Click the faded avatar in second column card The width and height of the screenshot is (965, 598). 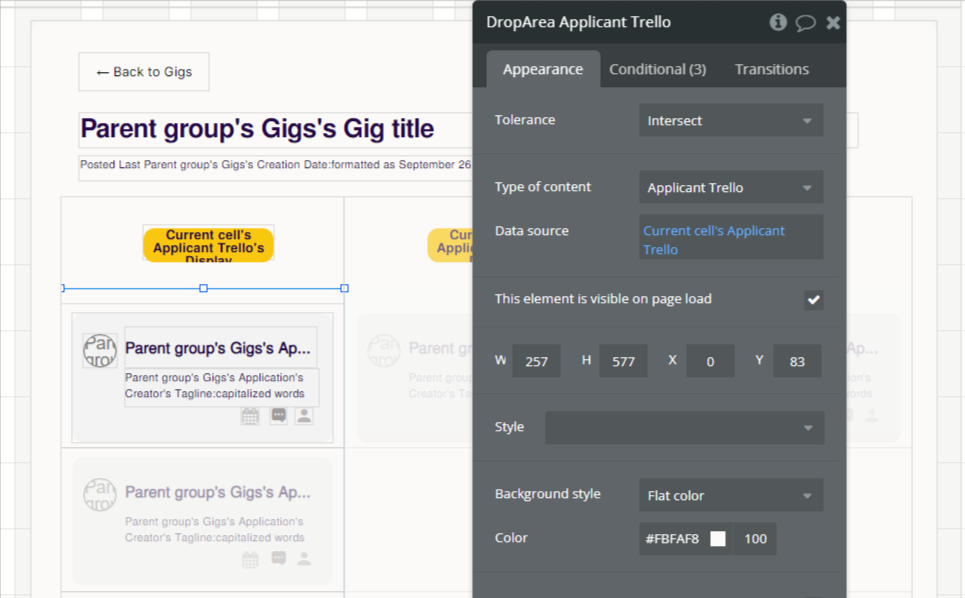(384, 351)
